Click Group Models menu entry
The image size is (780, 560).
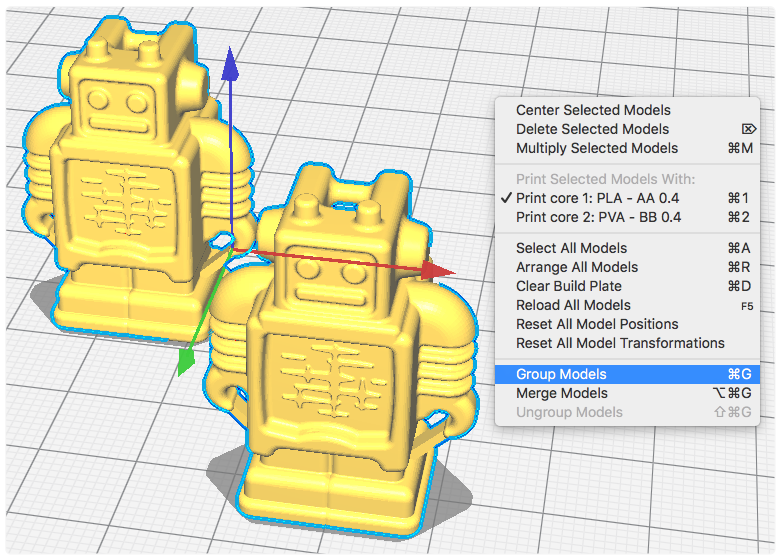[627, 374]
